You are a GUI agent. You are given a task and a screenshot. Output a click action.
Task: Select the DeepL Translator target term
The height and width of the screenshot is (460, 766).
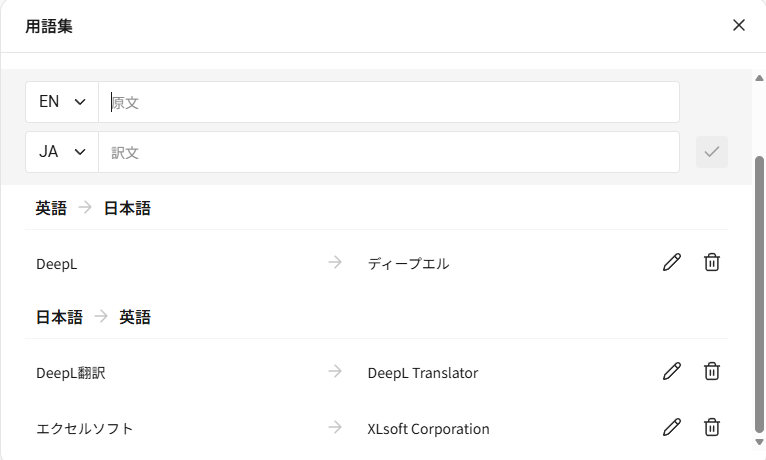[x=423, y=373]
